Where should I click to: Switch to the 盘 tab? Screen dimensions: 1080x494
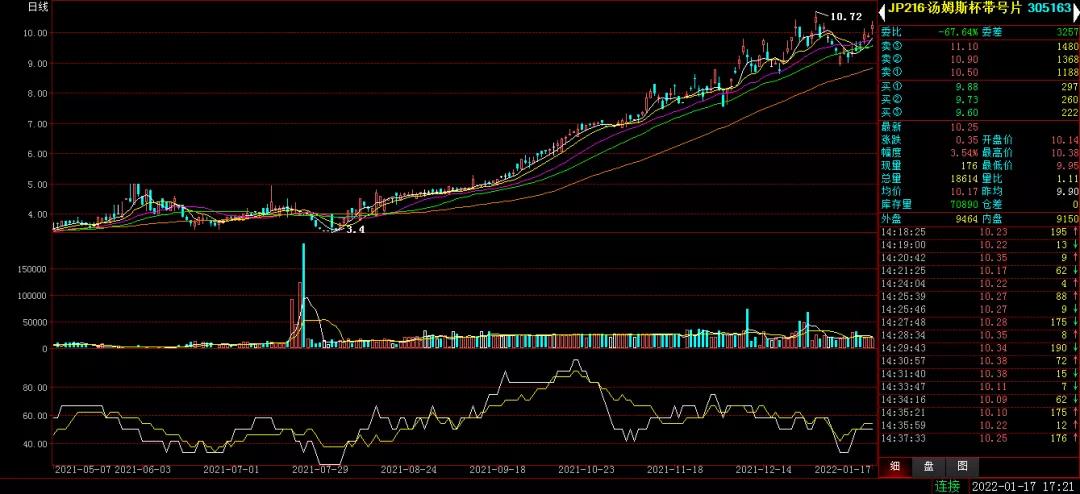click(928, 465)
